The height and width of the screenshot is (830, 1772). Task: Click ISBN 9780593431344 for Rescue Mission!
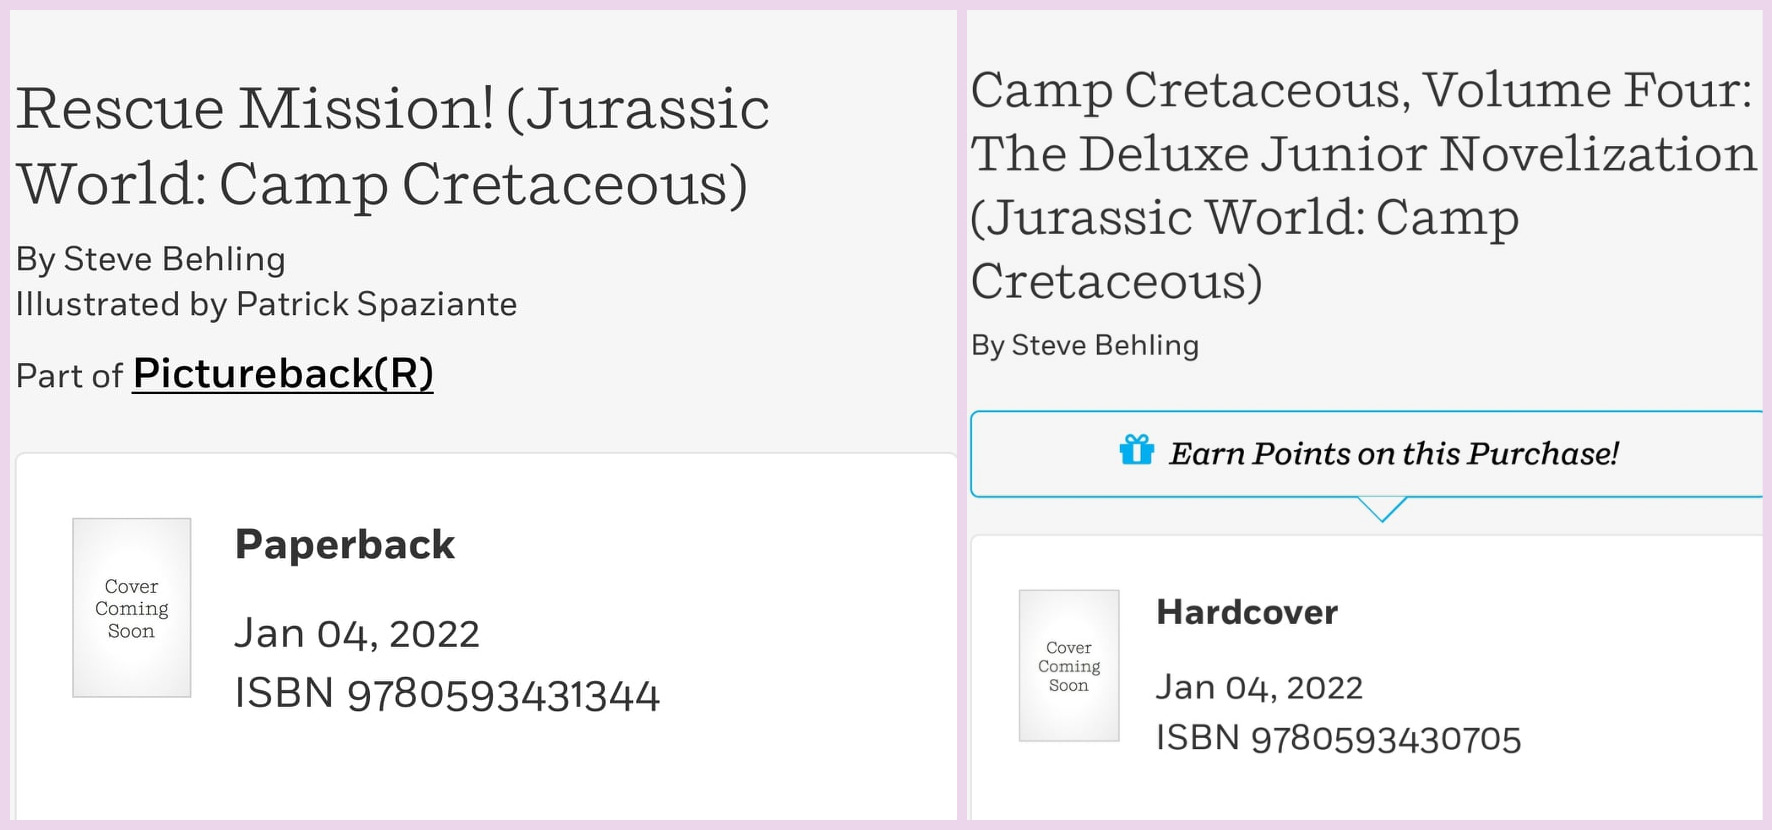(446, 692)
